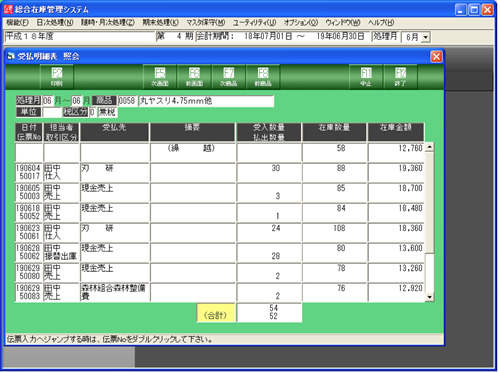The width and height of the screenshot is (500, 372).
Task: Jump to previous product with F8 前商品
Action: (x=263, y=77)
